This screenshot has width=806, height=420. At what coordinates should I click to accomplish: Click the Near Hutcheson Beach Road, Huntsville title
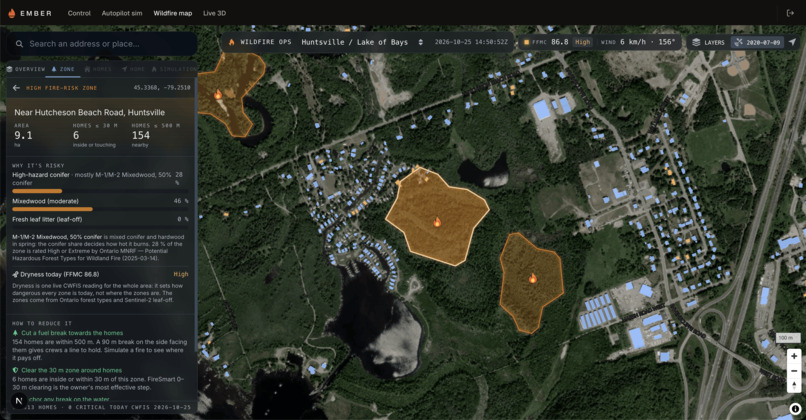89,112
